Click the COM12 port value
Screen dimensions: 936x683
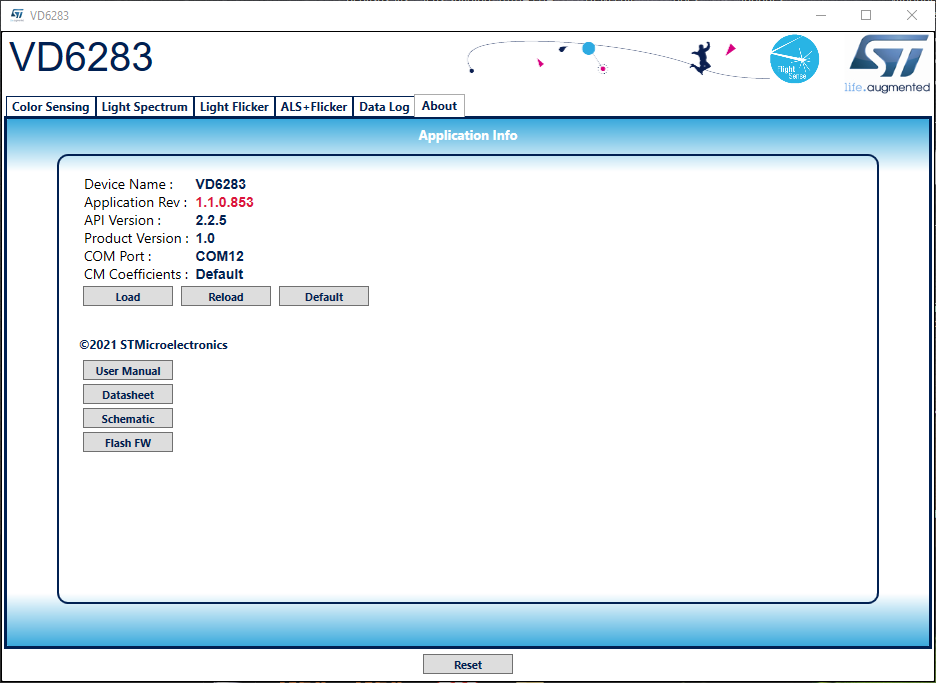coord(220,256)
